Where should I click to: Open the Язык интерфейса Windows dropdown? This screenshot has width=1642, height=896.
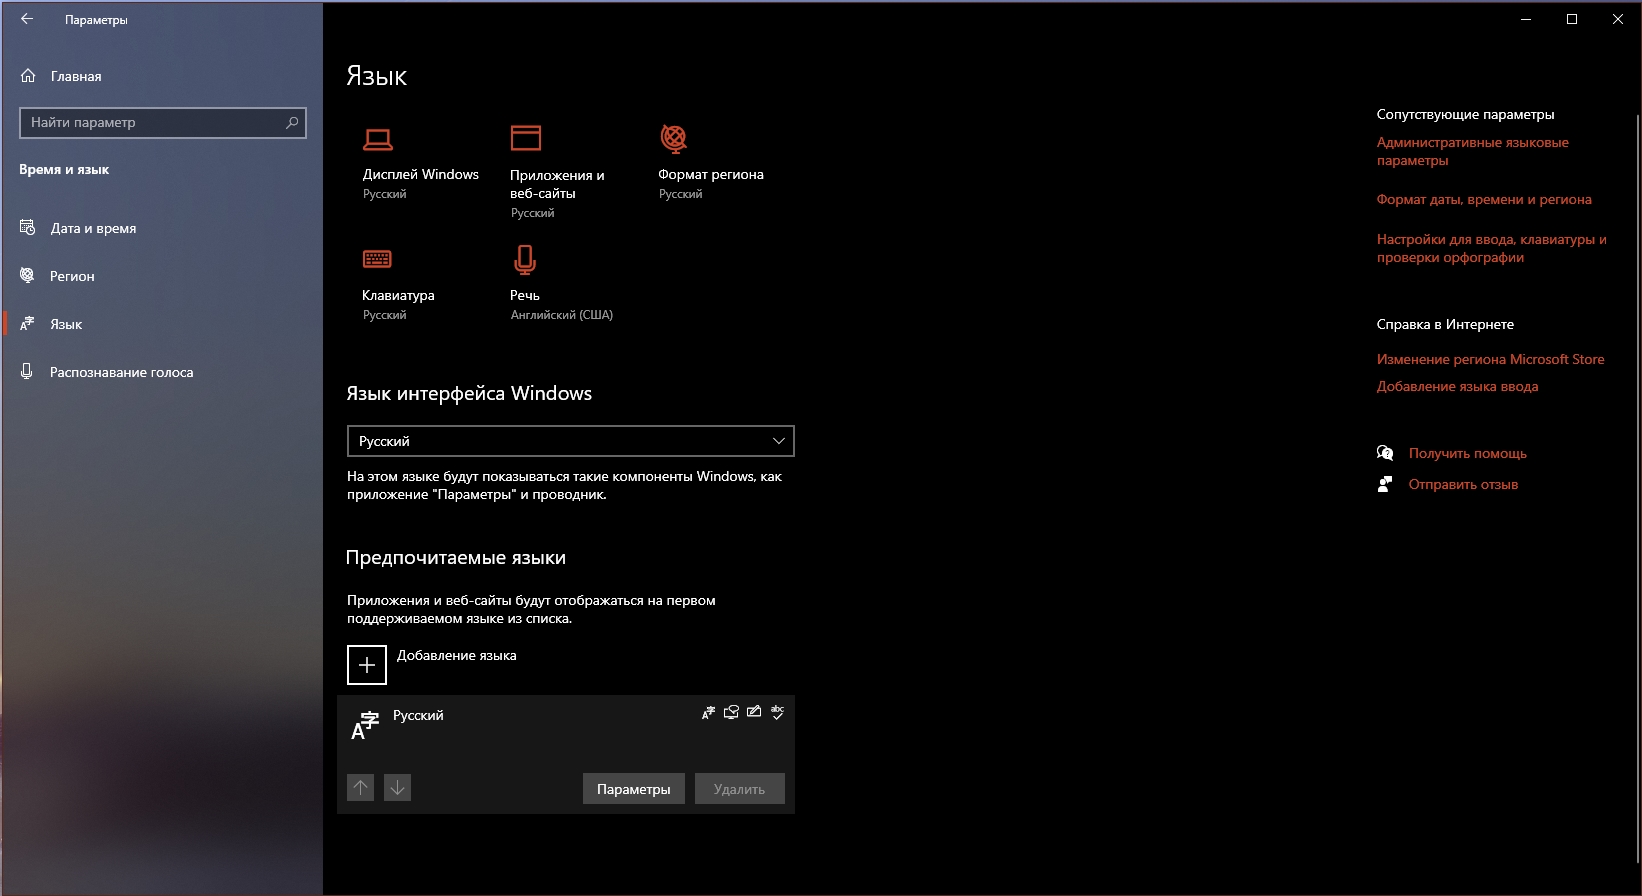(x=570, y=441)
